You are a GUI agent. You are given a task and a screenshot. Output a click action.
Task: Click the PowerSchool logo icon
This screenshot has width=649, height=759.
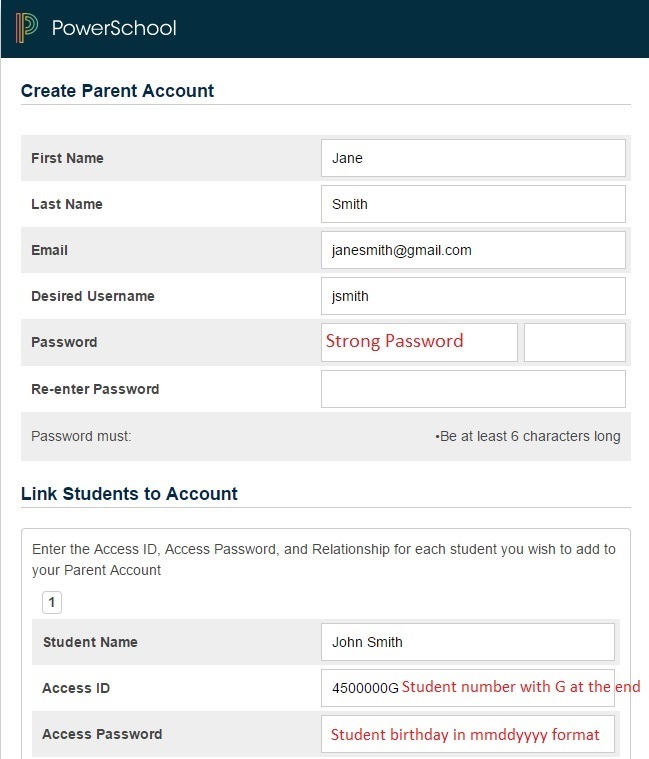(27, 28)
